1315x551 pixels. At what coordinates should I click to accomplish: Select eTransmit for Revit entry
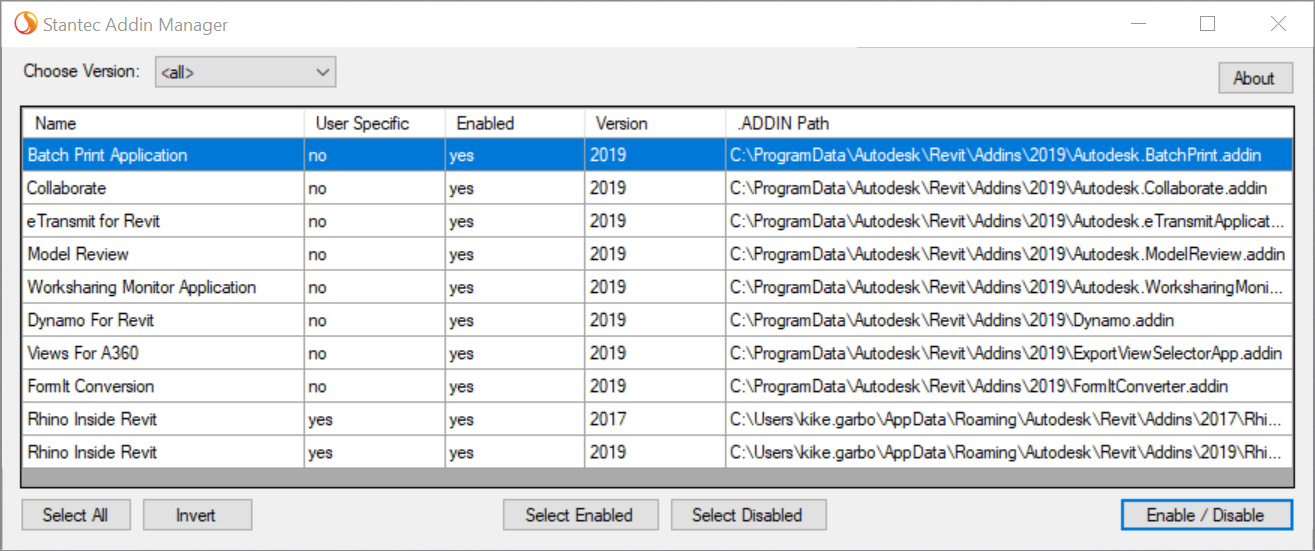(x=93, y=221)
